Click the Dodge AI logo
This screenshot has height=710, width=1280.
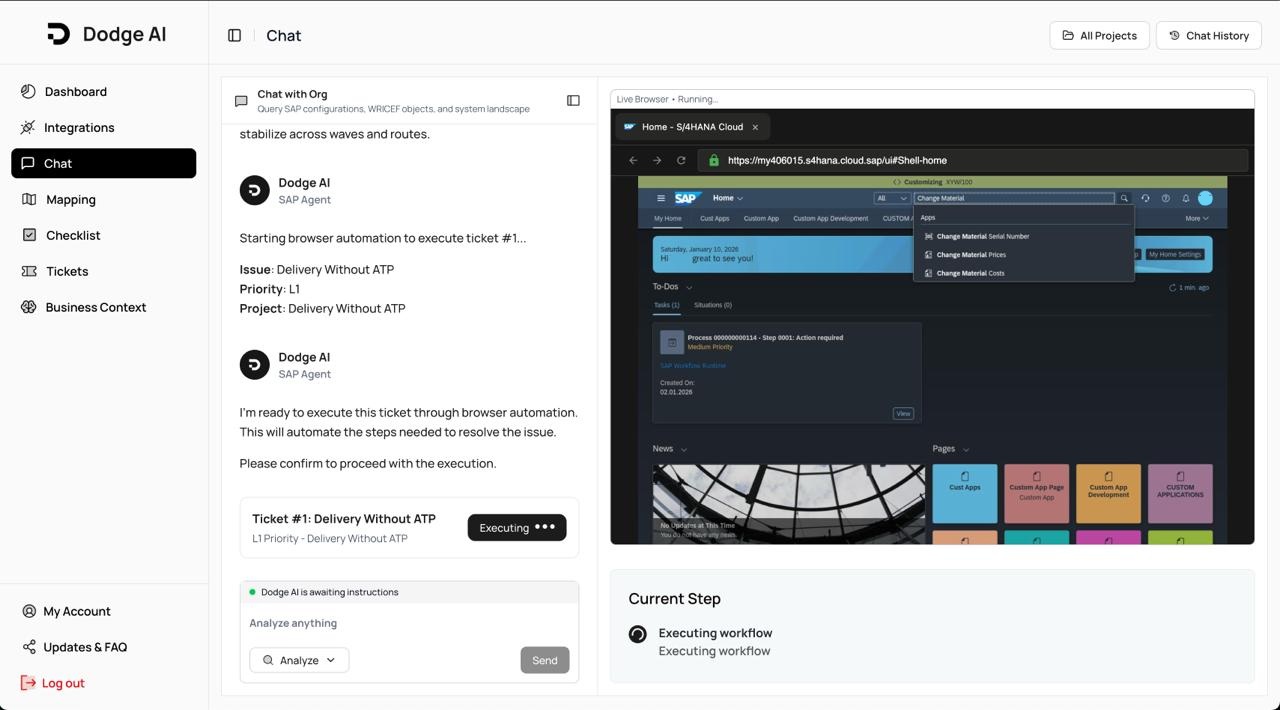[x=106, y=34]
